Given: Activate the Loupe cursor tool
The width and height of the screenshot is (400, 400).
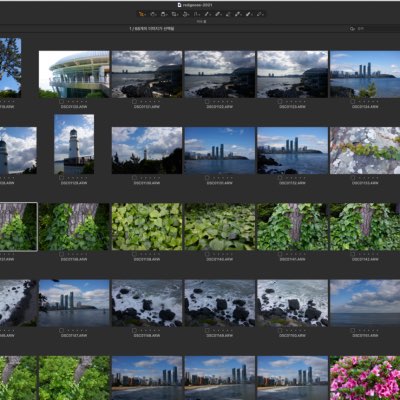Looking at the screenshot, I should [x=163, y=14].
